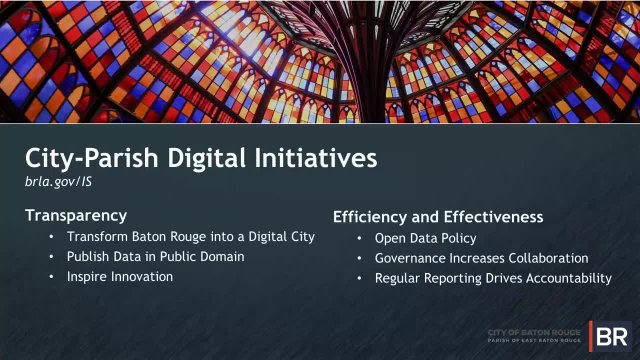Select the "Efficiency and Effectiveness" heading
The image size is (640, 360).
pos(438,217)
